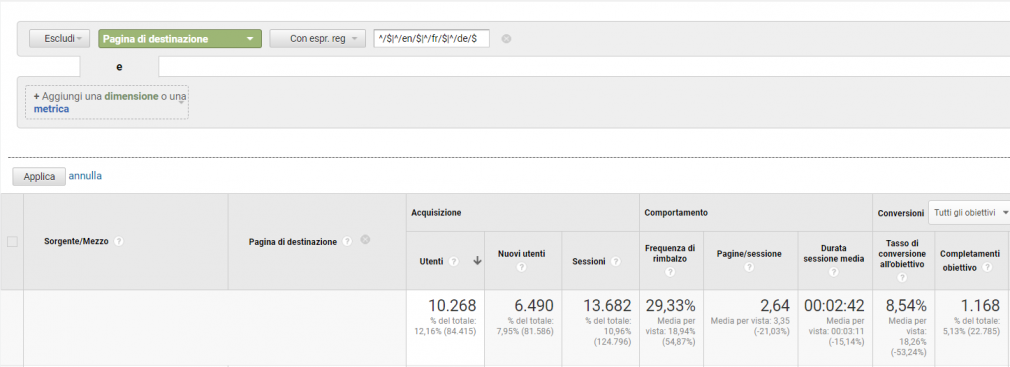
Task: Open help icon for Completamenti obiettivo
Action: point(987,267)
